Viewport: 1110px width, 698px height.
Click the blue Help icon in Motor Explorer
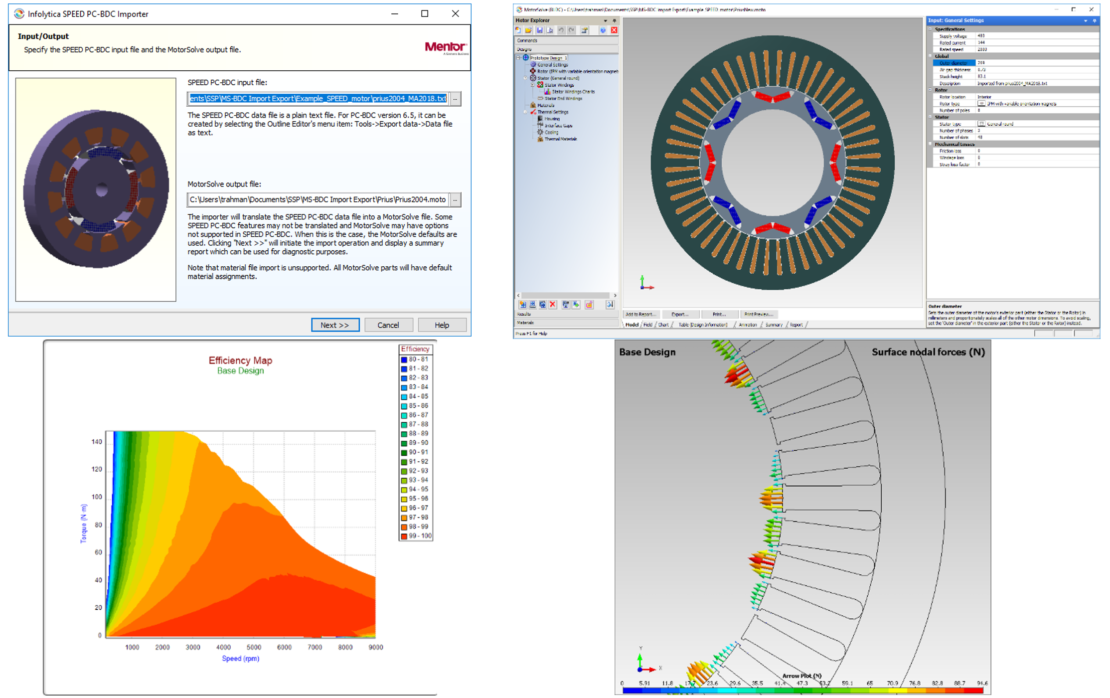tap(603, 30)
